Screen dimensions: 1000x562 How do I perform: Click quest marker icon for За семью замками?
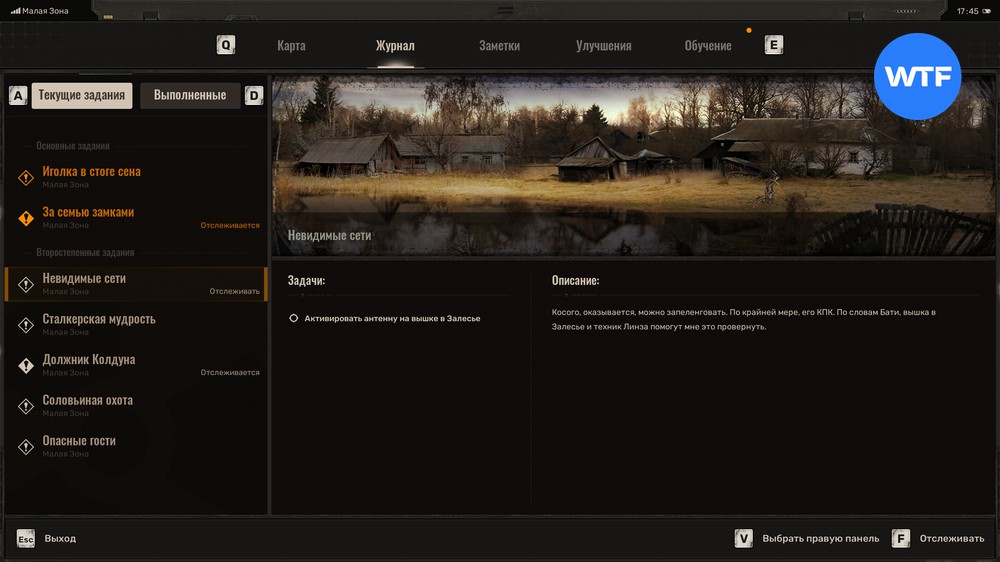pyautogui.click(x=27, y=217)
